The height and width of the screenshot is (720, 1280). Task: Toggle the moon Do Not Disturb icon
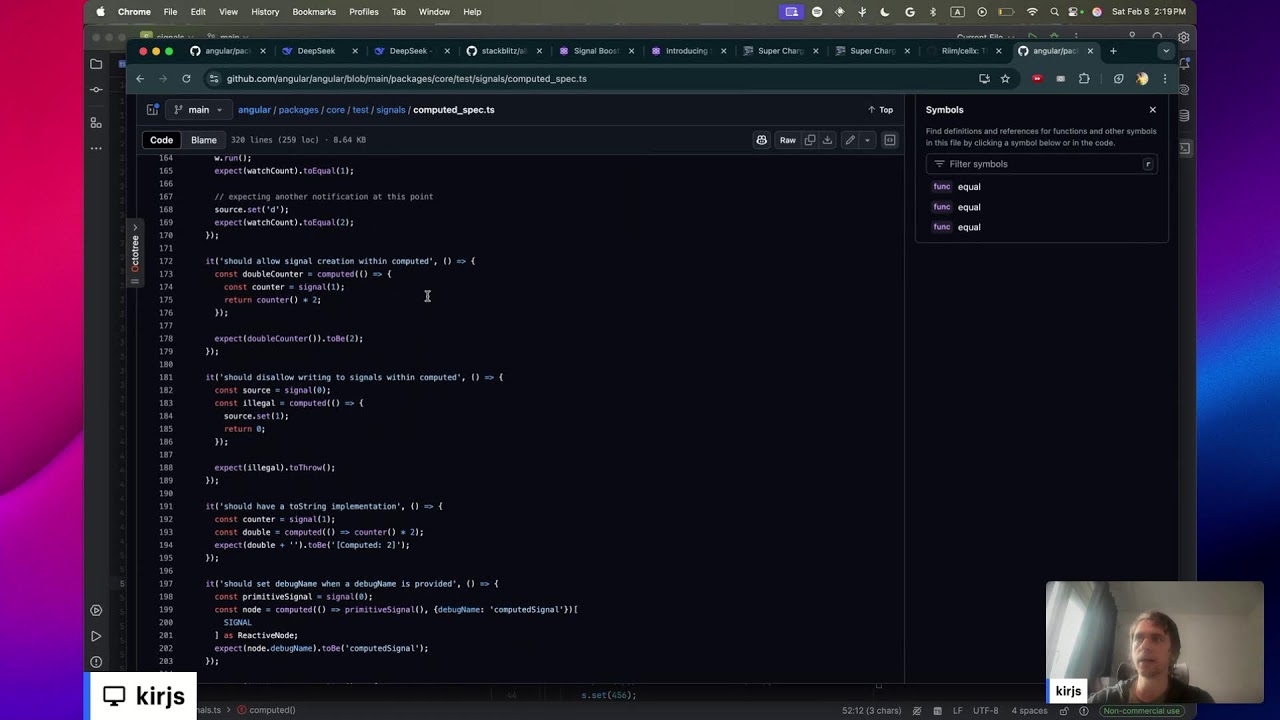[885, 12]
